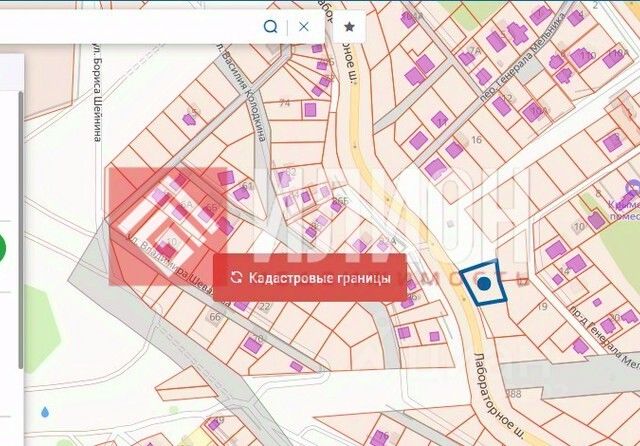Click the ул. Бориса Шейнина street label
The width and height of the screenshot is (640, 446).
tap(97, 95)
